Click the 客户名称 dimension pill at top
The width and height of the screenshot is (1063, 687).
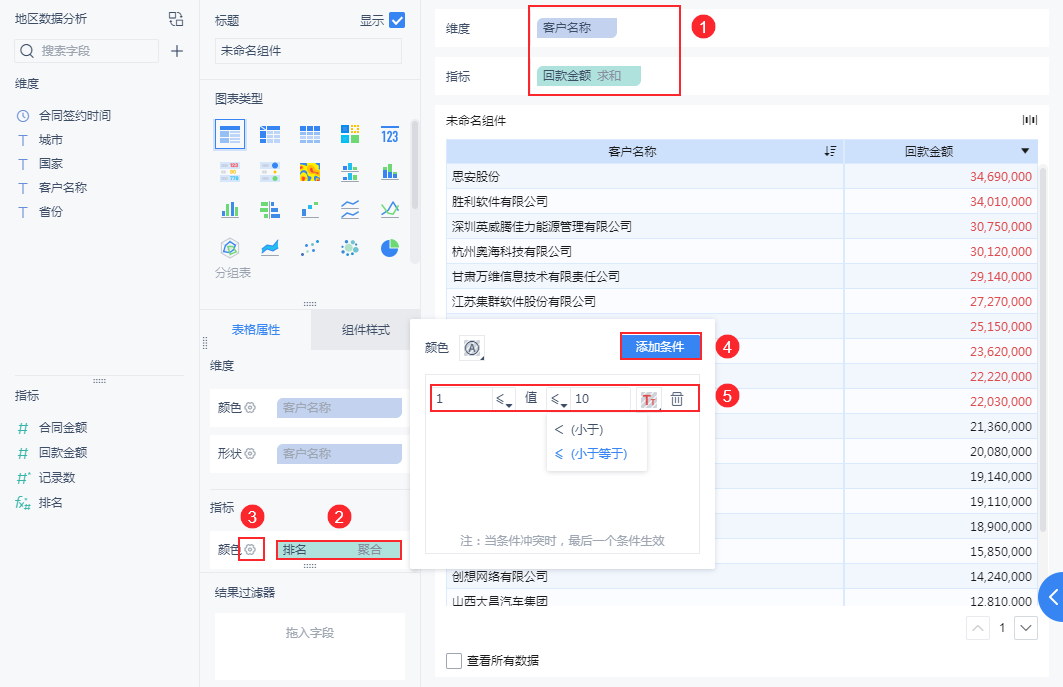577,28
